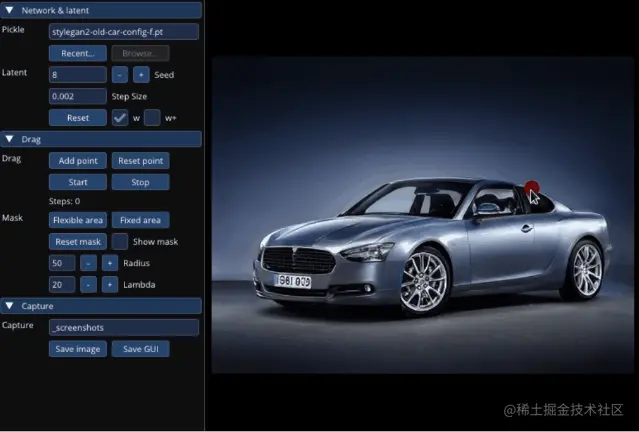Screen dimensions: 639x432
Task: Toggle the w latent space checkbox
Action: (x=120, y=118)
